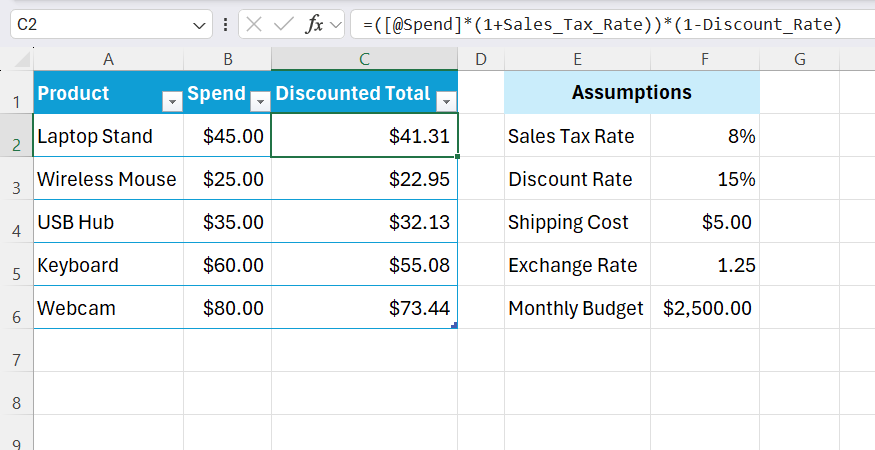Select column B header
This screenshot has height=450, width=875.
tap(228, 59)
